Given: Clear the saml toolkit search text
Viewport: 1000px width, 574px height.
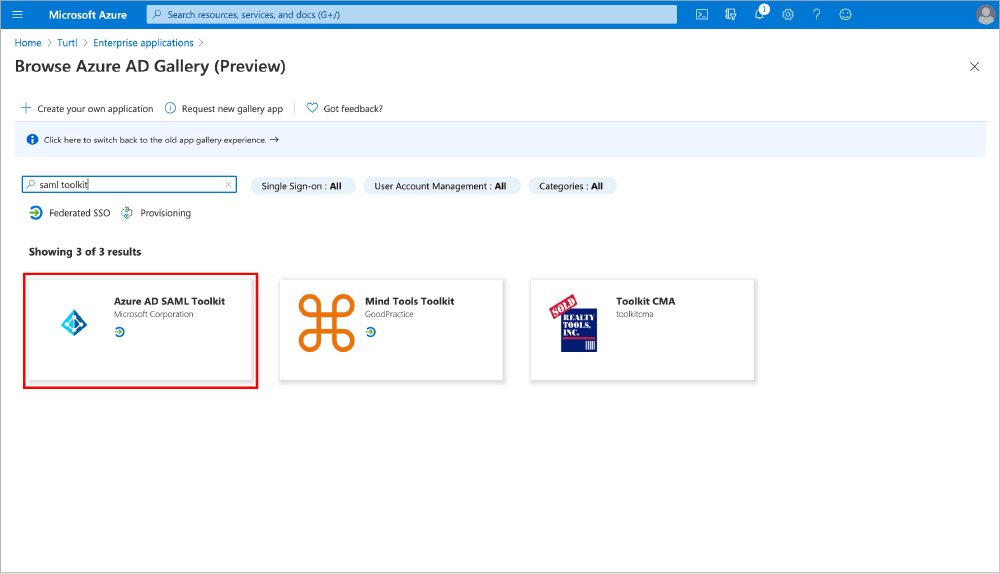Looking at the screenshot, I should (228, 185).
